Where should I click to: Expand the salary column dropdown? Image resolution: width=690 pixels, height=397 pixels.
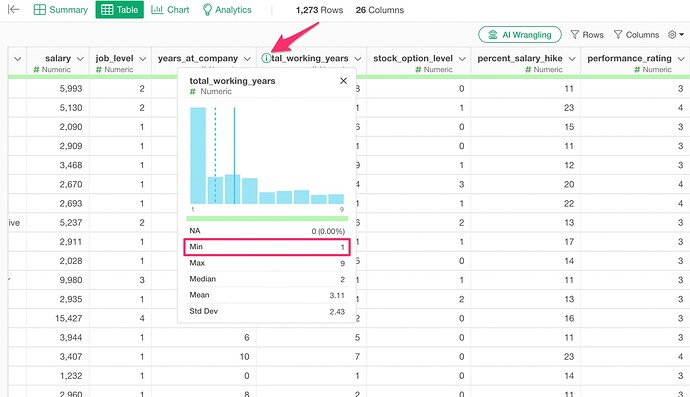[x=80, y=59]
